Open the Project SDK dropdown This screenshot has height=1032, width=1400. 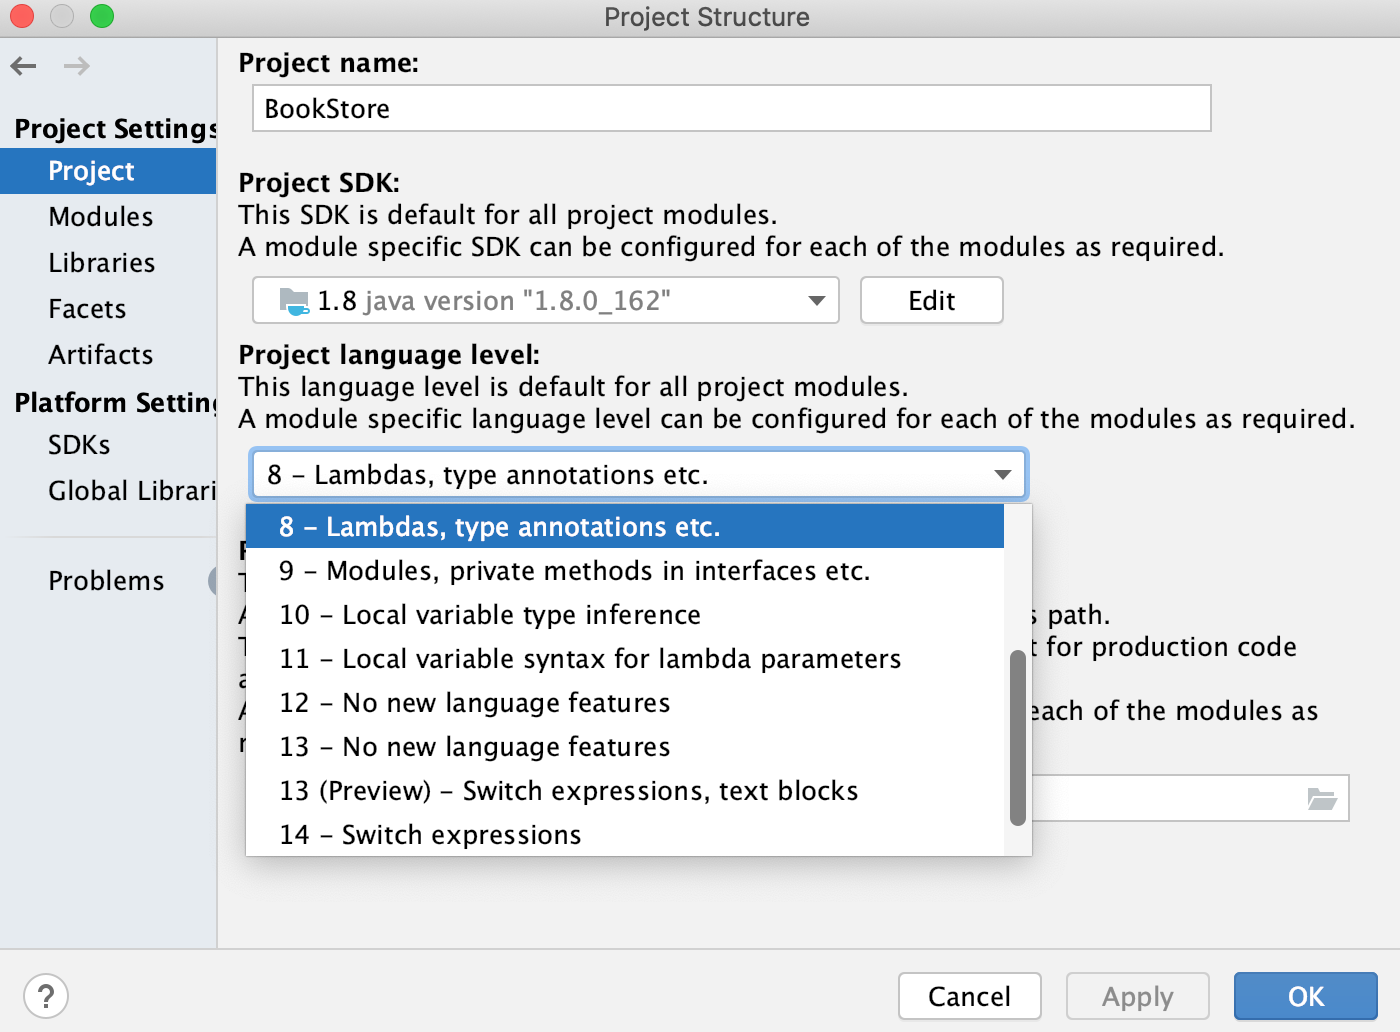813,300
